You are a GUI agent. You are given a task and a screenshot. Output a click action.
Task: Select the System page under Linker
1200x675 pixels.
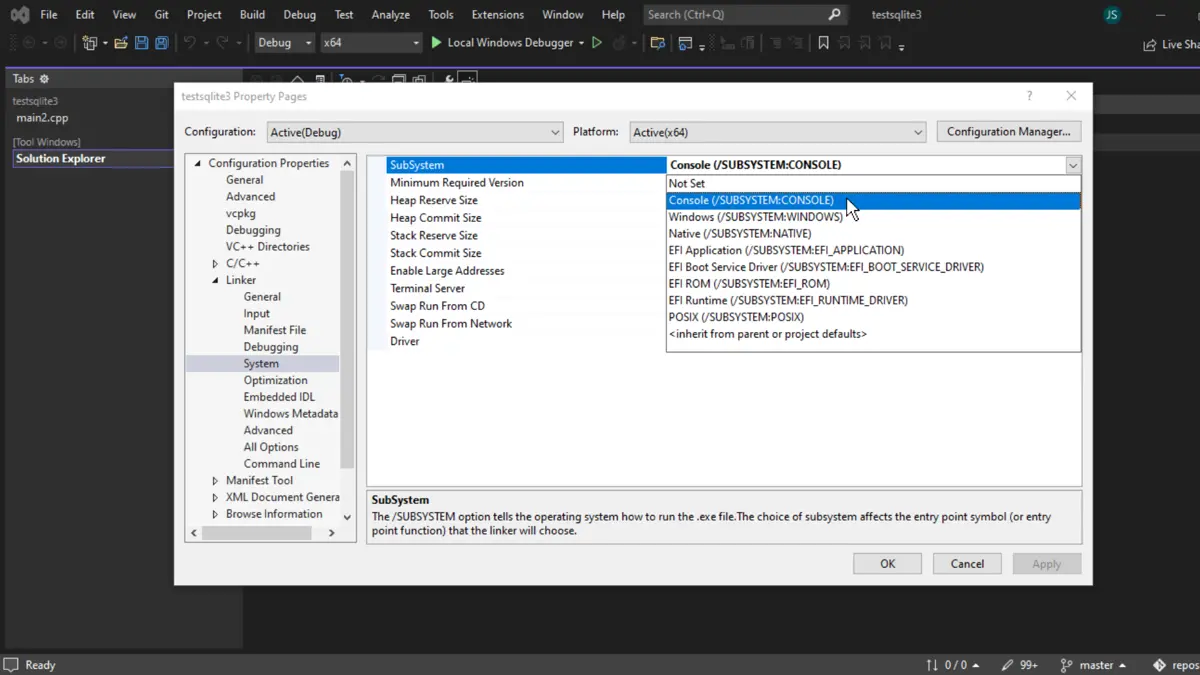[261, 364]
